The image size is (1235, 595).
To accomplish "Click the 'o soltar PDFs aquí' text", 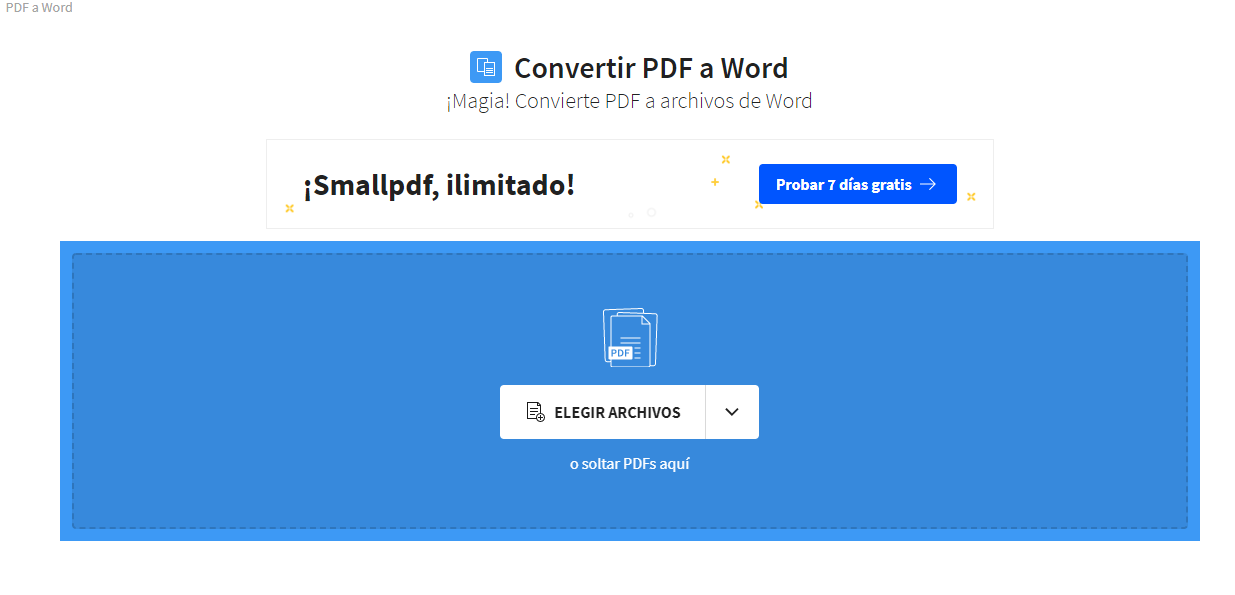I will click(629, 464).
